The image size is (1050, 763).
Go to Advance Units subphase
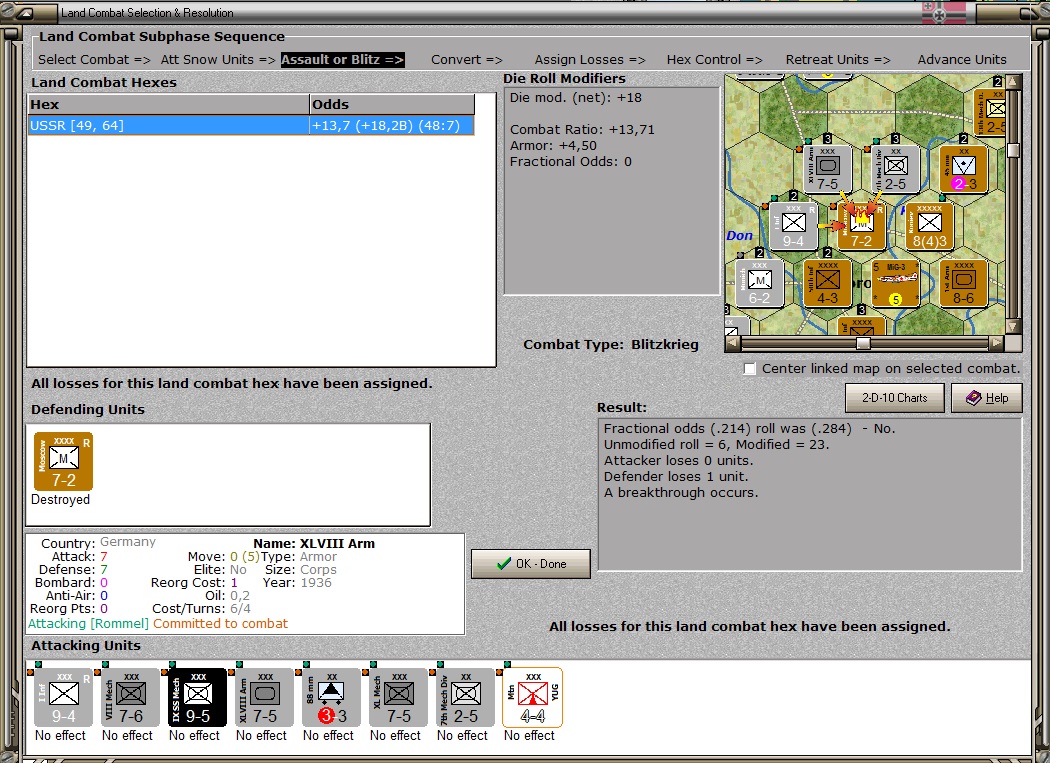(962, 60)
